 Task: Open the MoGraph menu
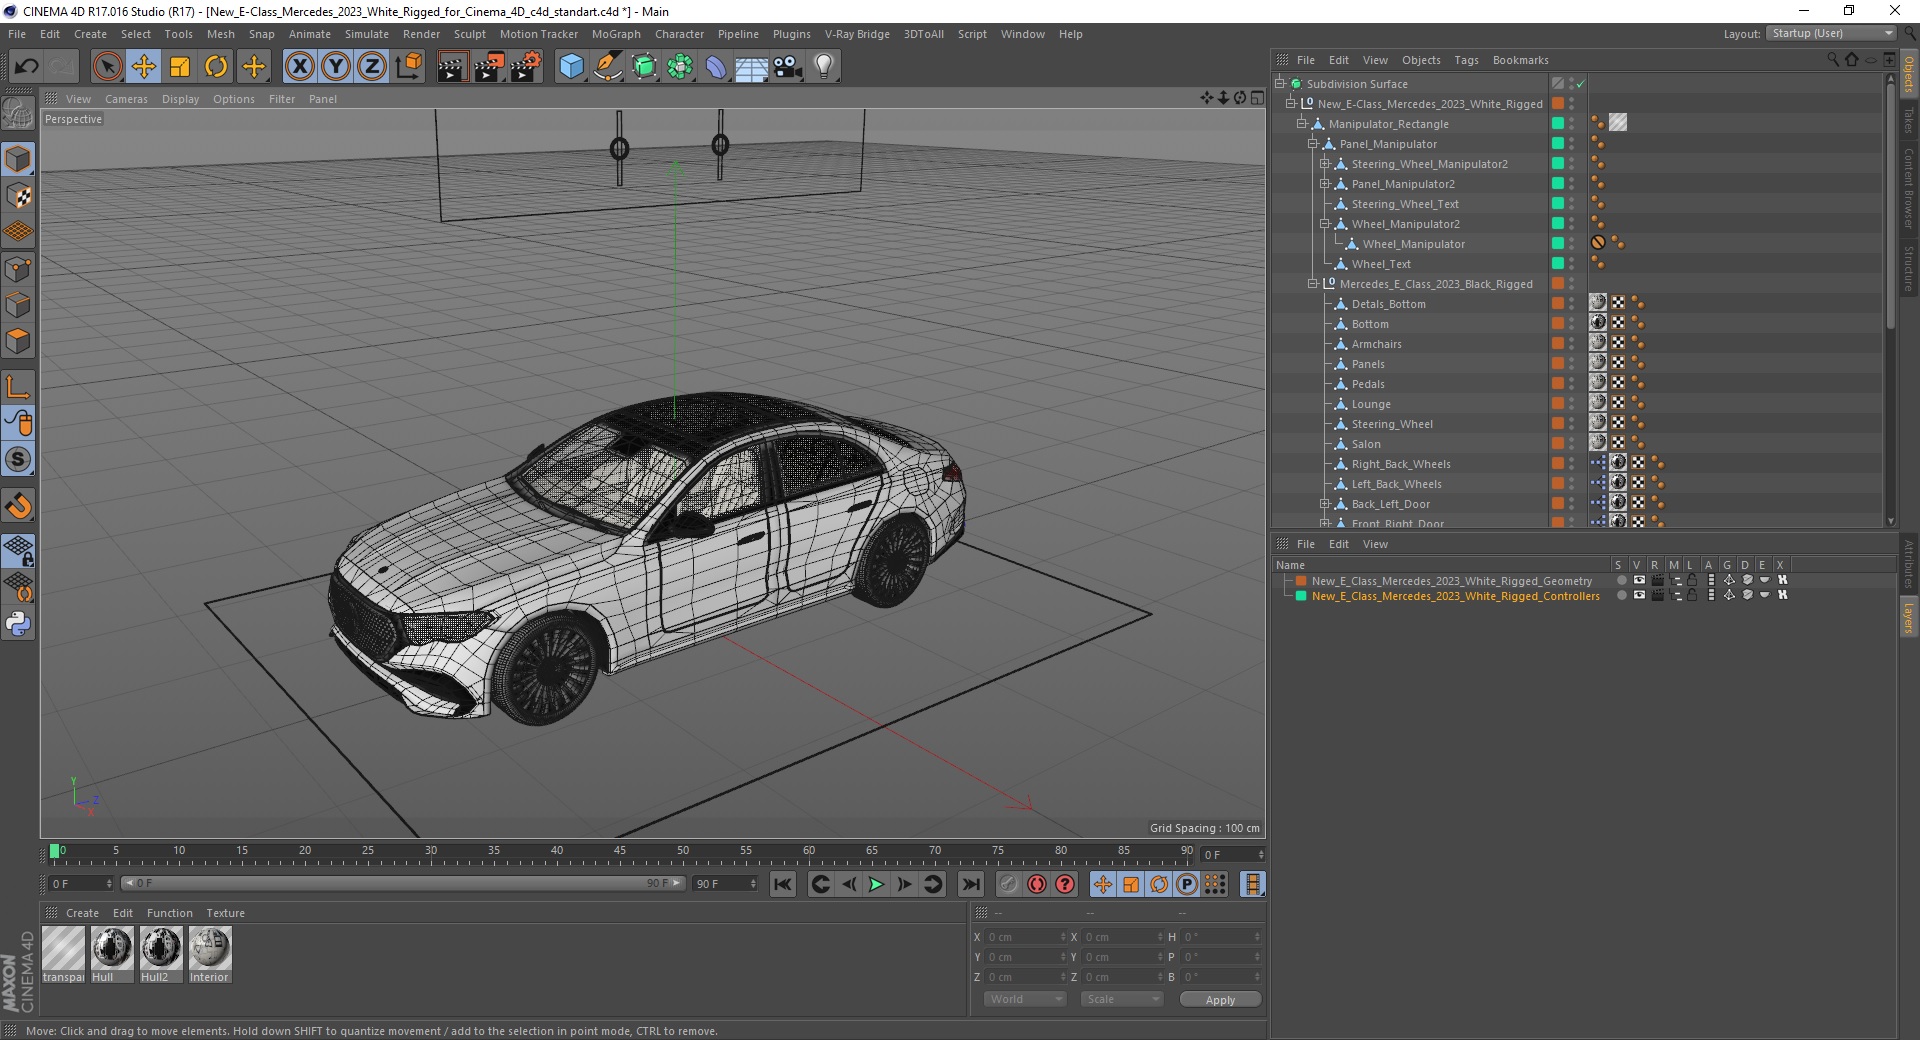tap(615, 34)
